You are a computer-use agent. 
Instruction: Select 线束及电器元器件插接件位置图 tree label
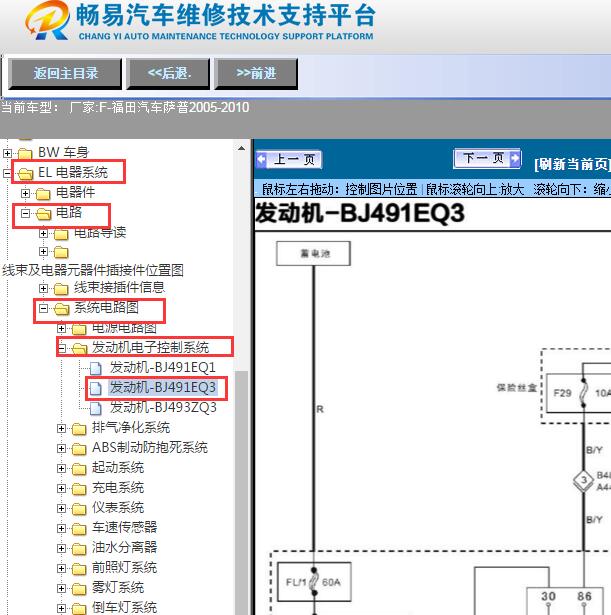pos(93,270)
